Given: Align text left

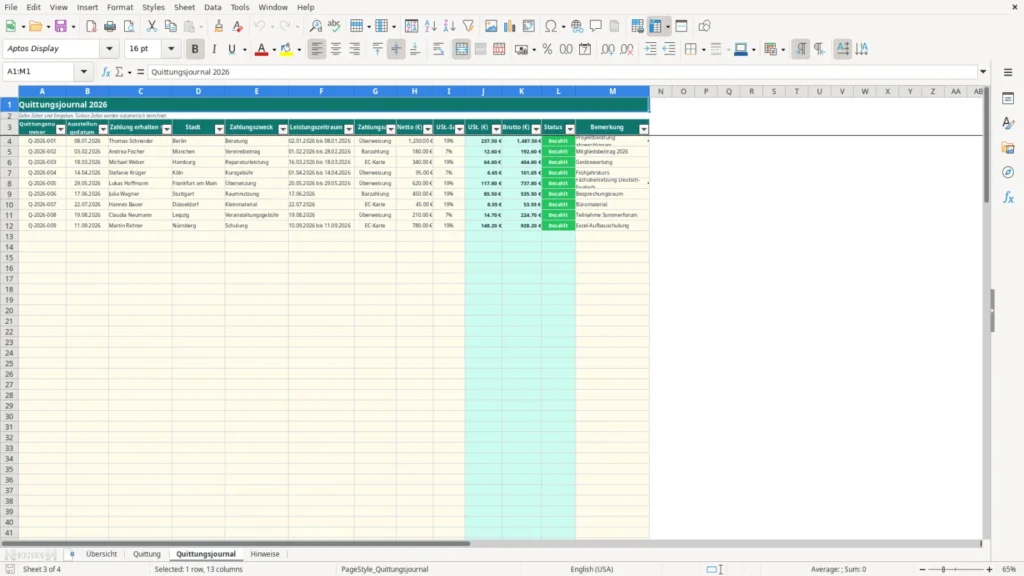Looking at the screenshot, I should click(317, 49).
